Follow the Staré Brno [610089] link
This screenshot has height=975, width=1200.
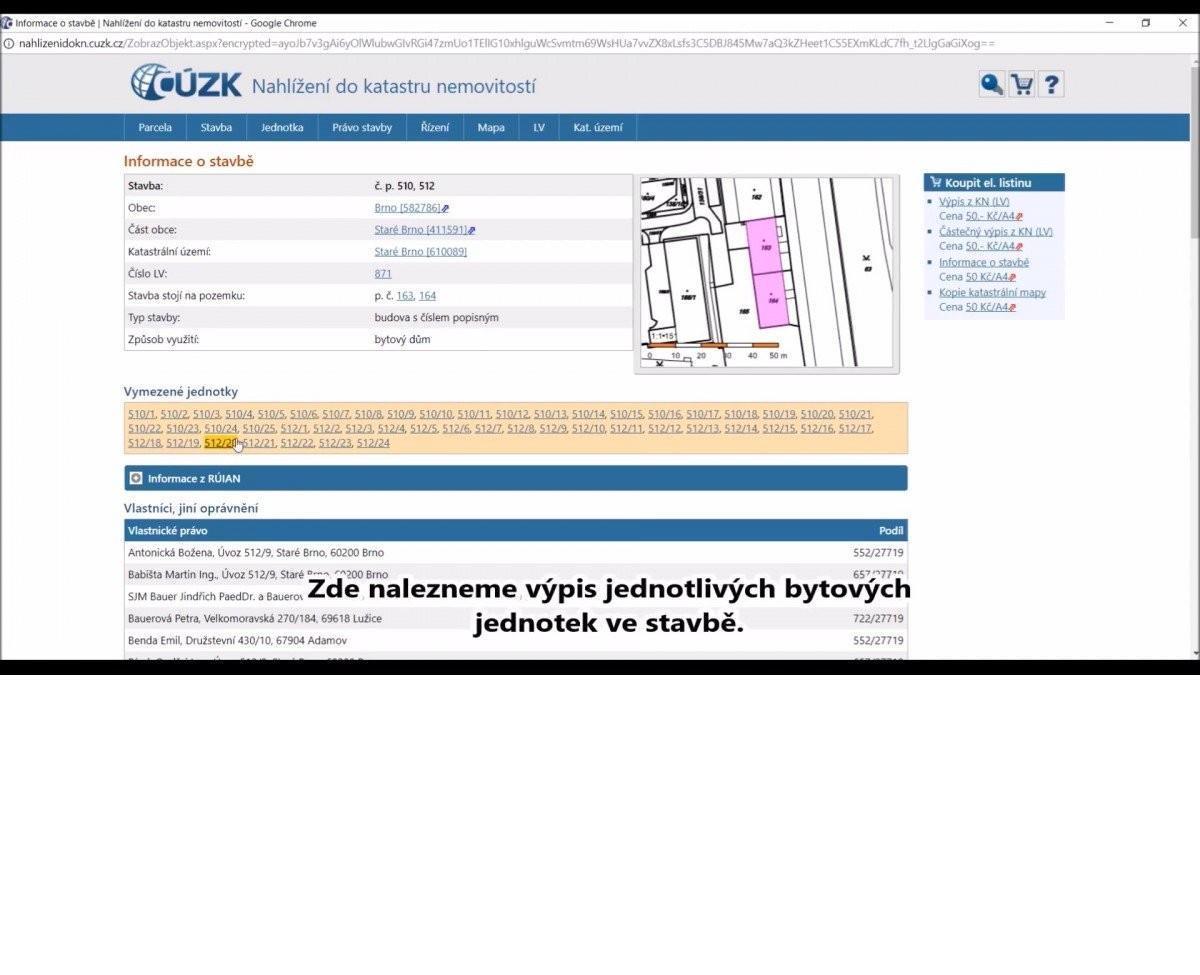pyautogui.click(x=421, y=252)
